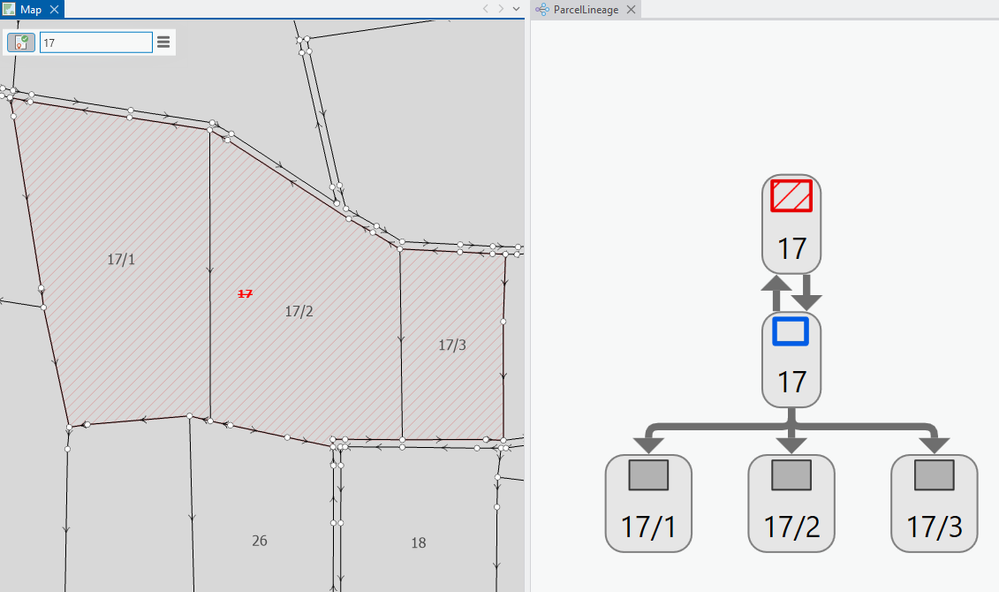Select the gray 17/3 lineage node icon
The width and height of the screenshot is (999, 592).
click(934, 475)
